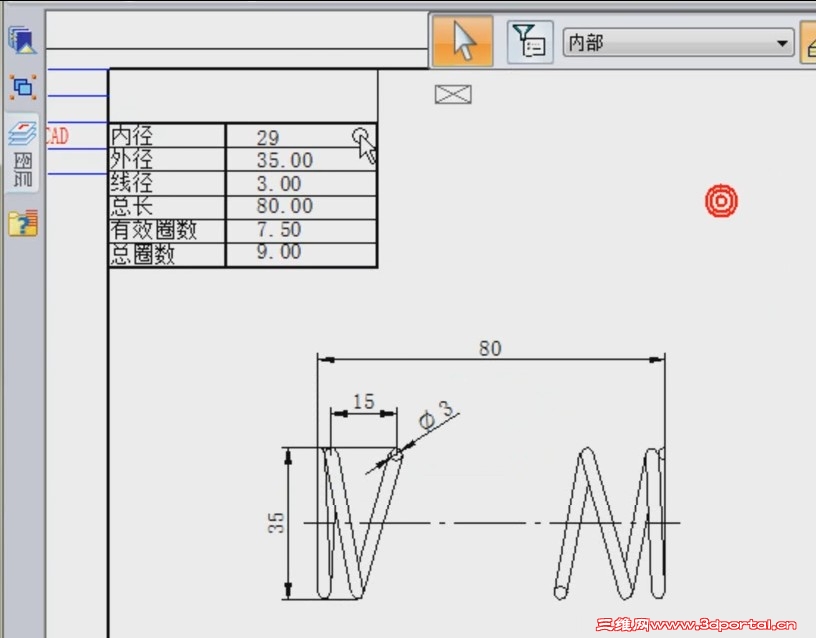
Task: Select the 15 pitch dimension
Action: coord(364,401)
